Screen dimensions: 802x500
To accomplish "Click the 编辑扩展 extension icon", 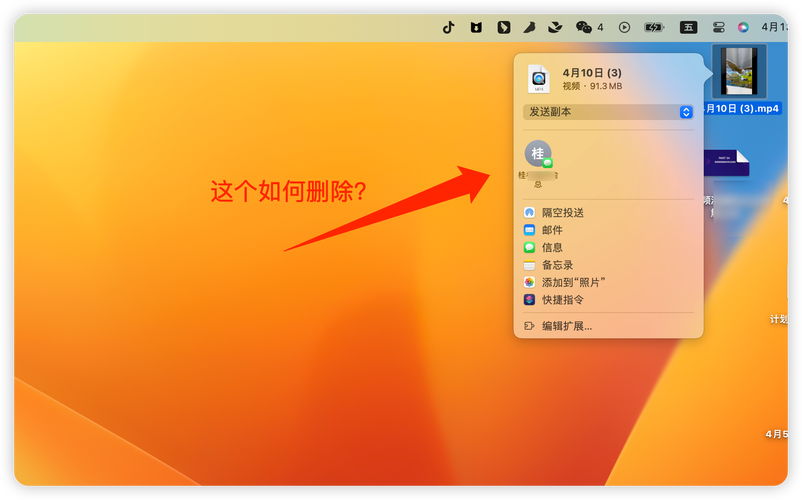I will click(x=529, y=326).
